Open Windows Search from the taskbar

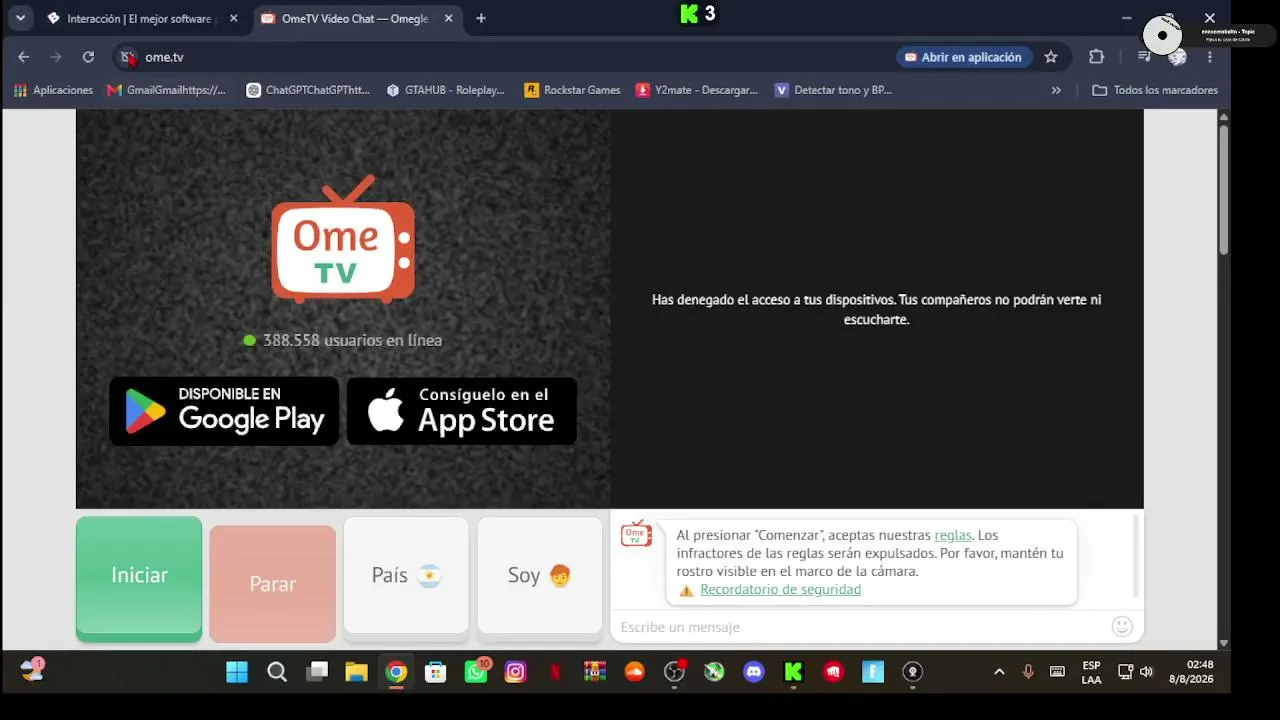point(277,672)
